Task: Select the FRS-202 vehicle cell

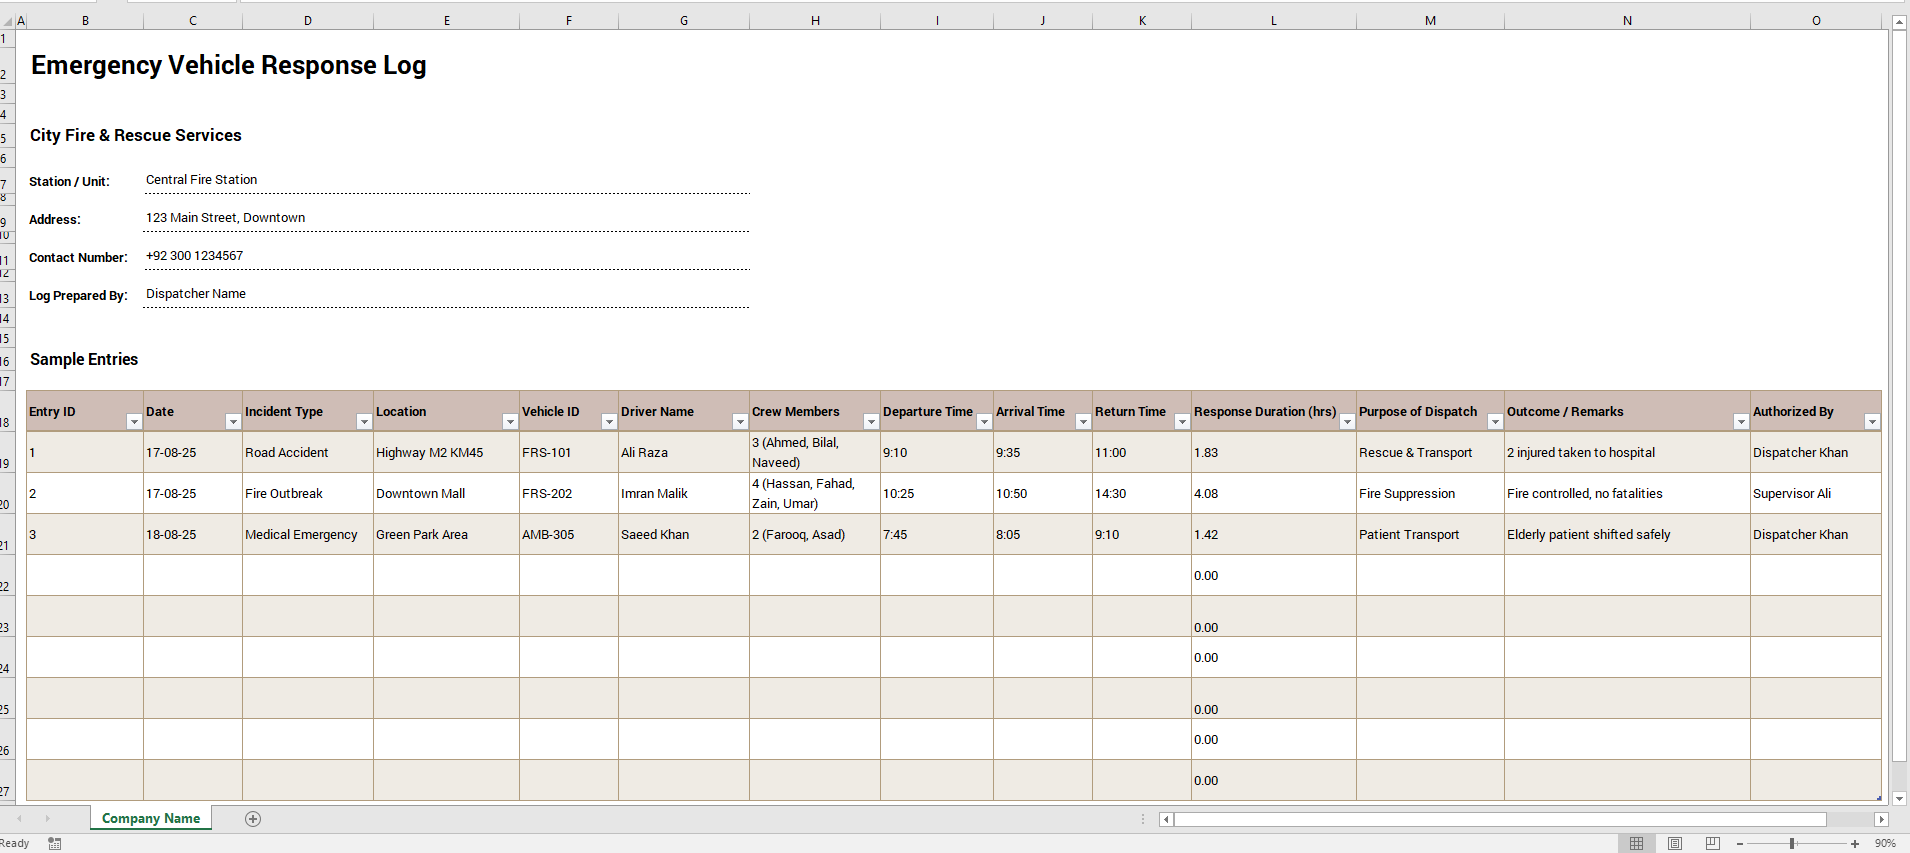Action: [x=569, y=494]
